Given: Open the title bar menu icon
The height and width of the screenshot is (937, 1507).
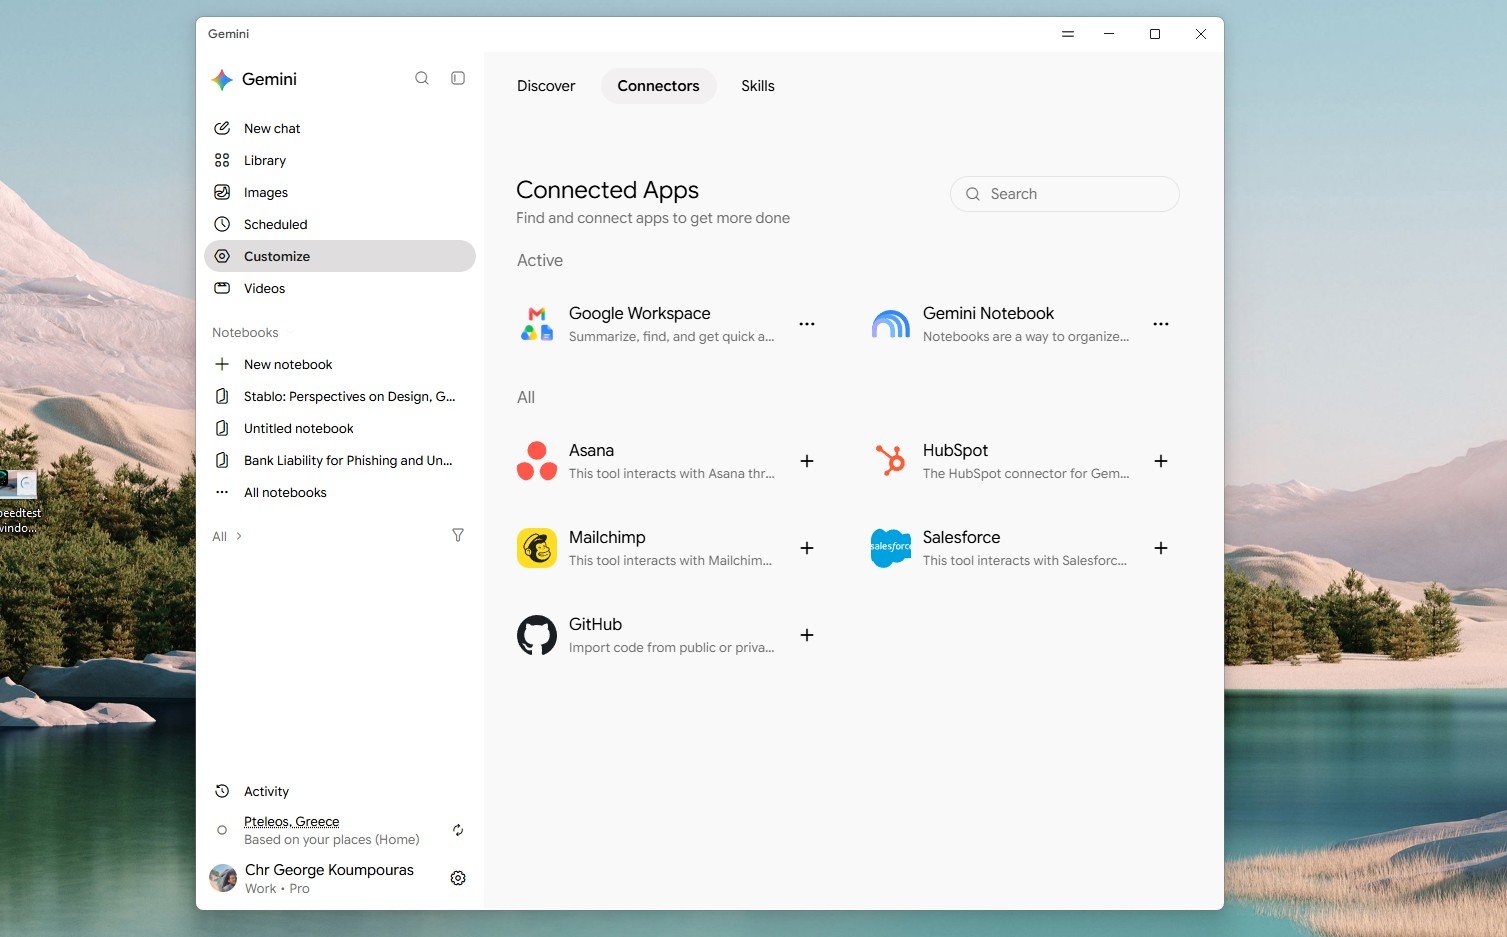Looking at the screenshot, I should (1068, 34).
